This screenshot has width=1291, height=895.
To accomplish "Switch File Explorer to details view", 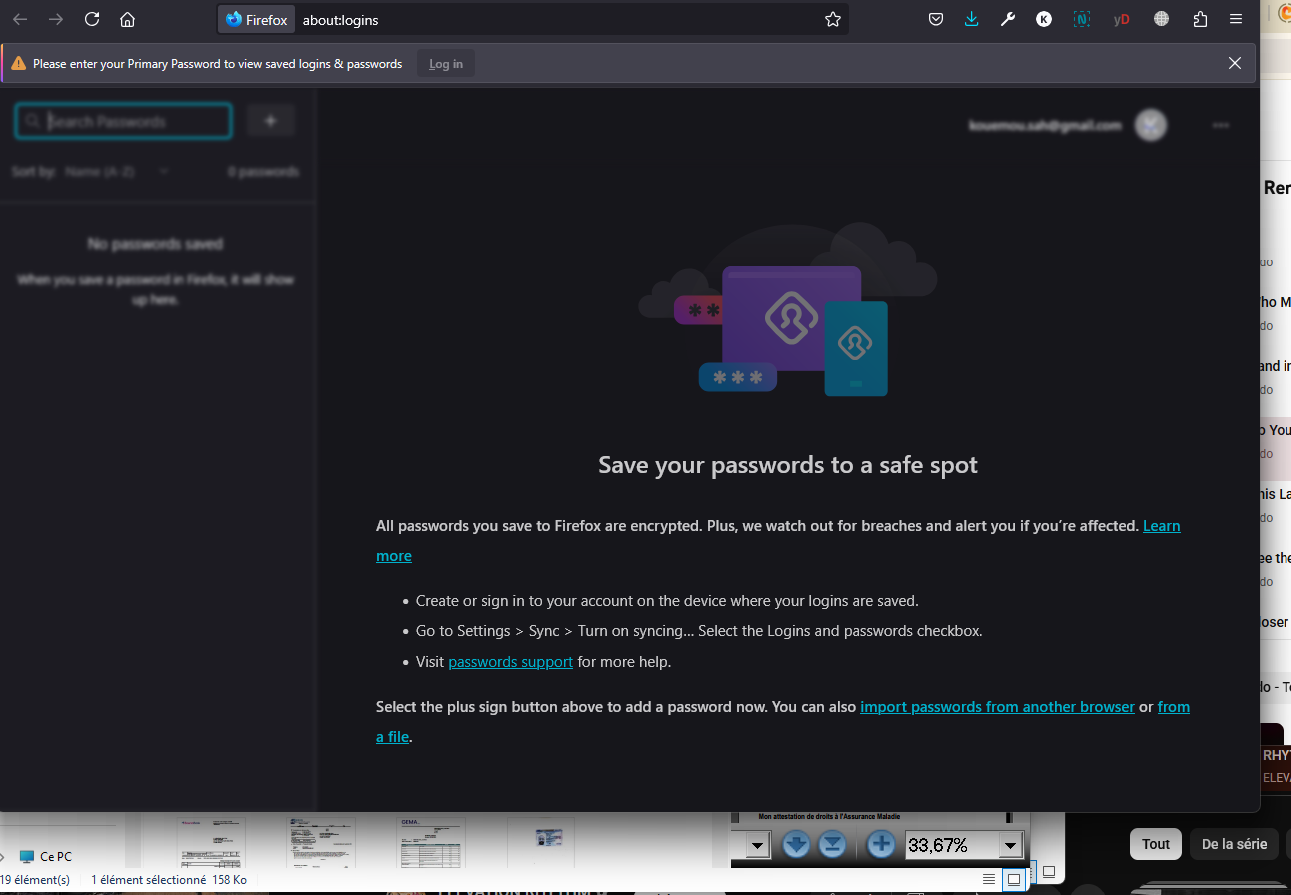I will (x=989, y=879).
